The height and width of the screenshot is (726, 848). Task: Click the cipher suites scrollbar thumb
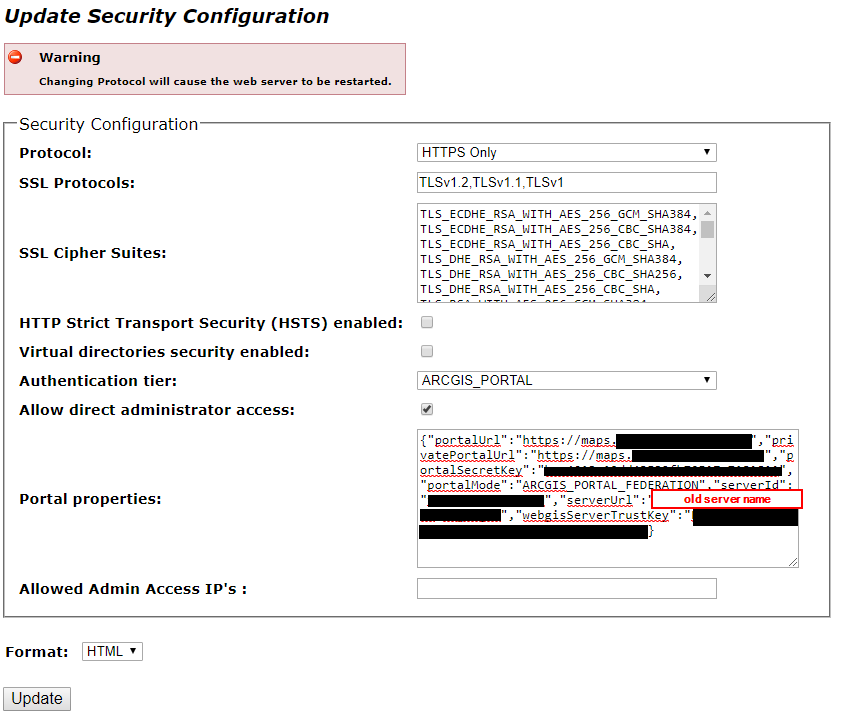(x=707, y=229)
